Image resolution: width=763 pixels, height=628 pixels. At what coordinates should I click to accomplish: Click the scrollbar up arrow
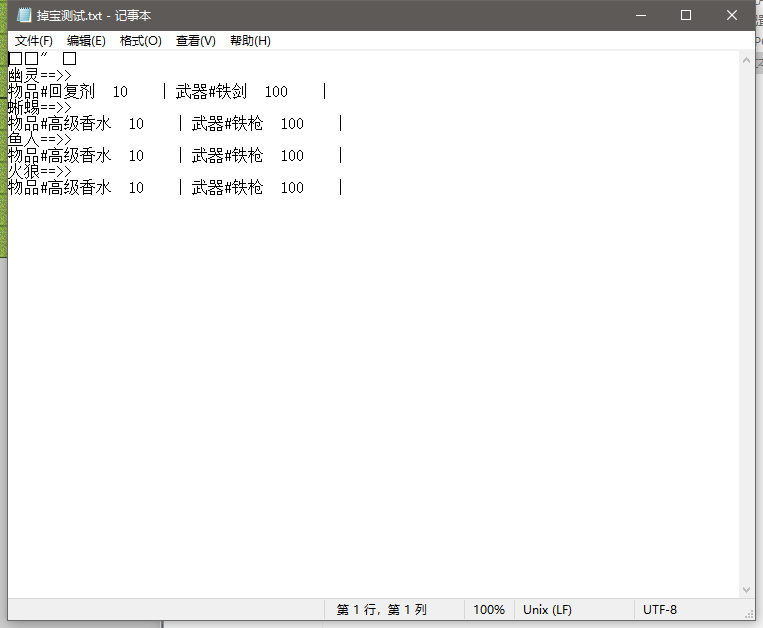tap(746, 60)
